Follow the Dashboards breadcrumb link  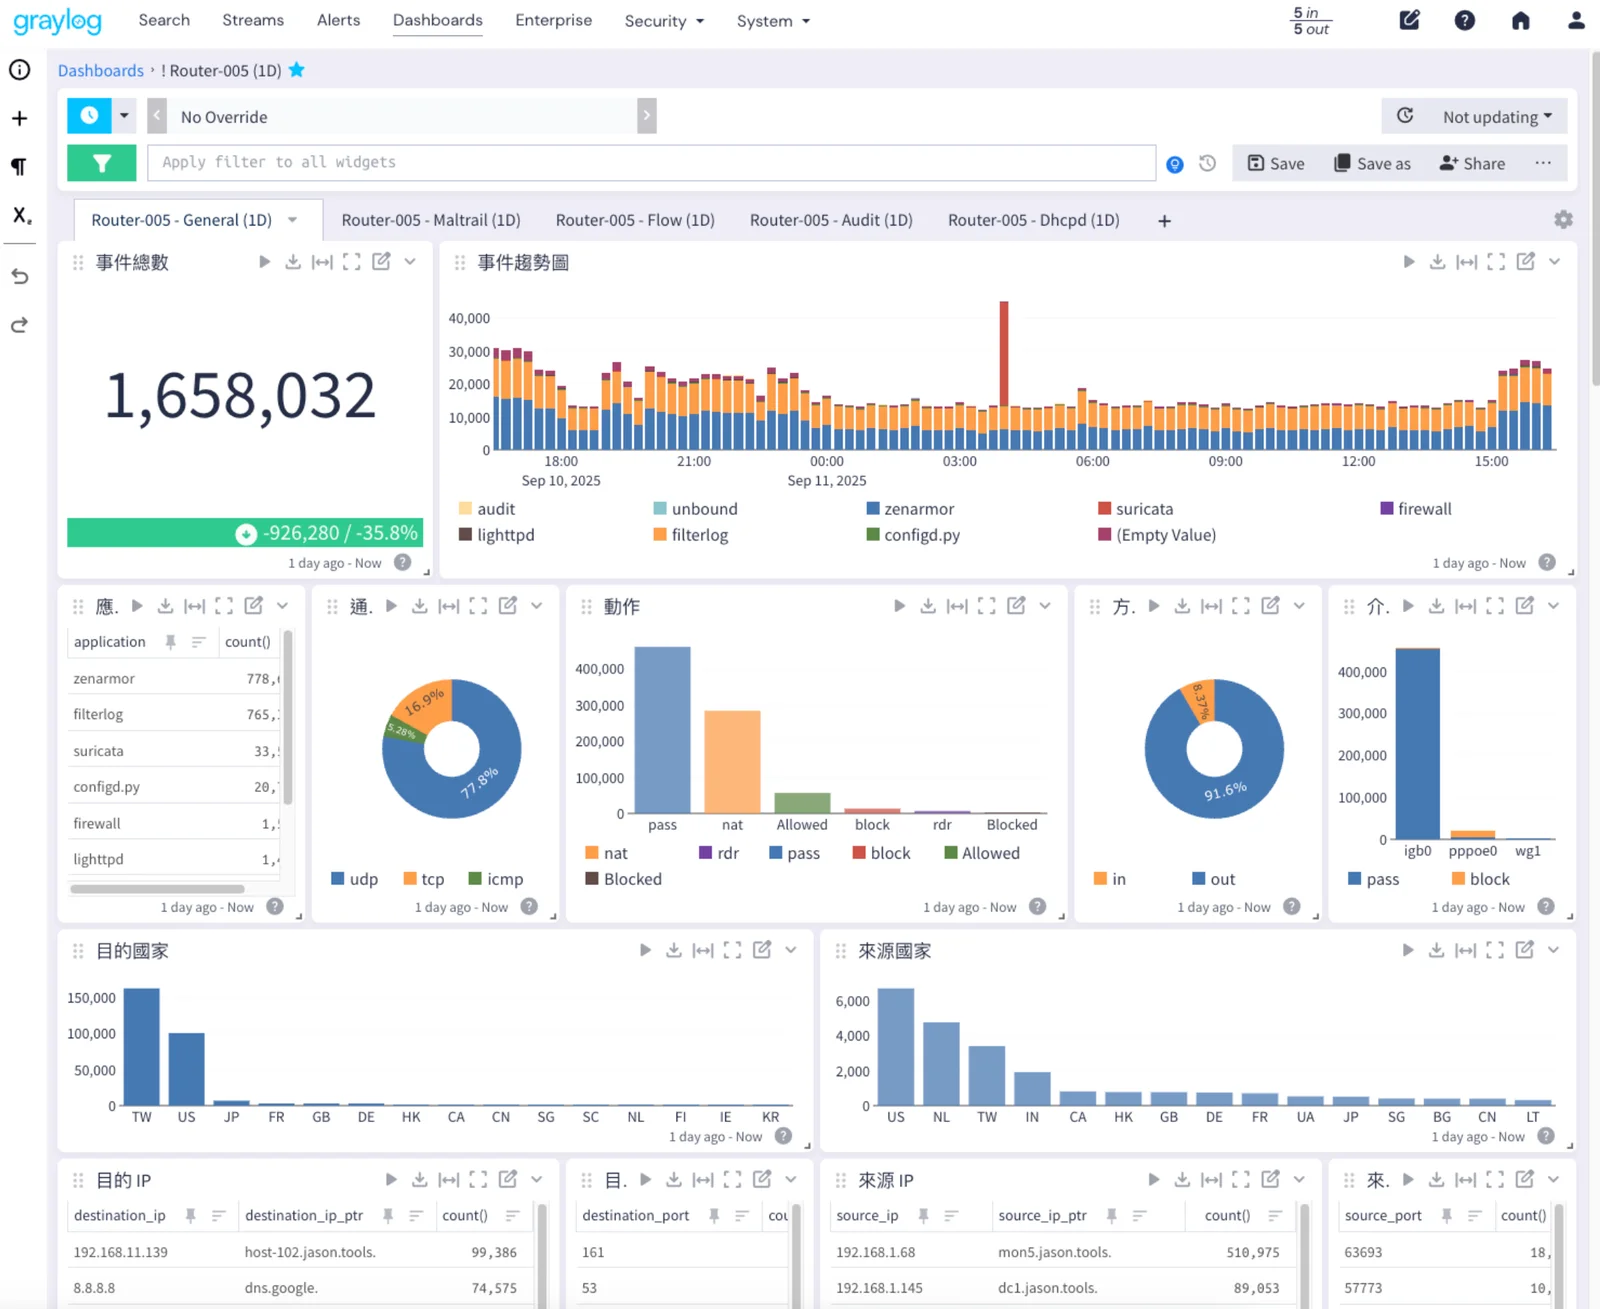(101, 70)
